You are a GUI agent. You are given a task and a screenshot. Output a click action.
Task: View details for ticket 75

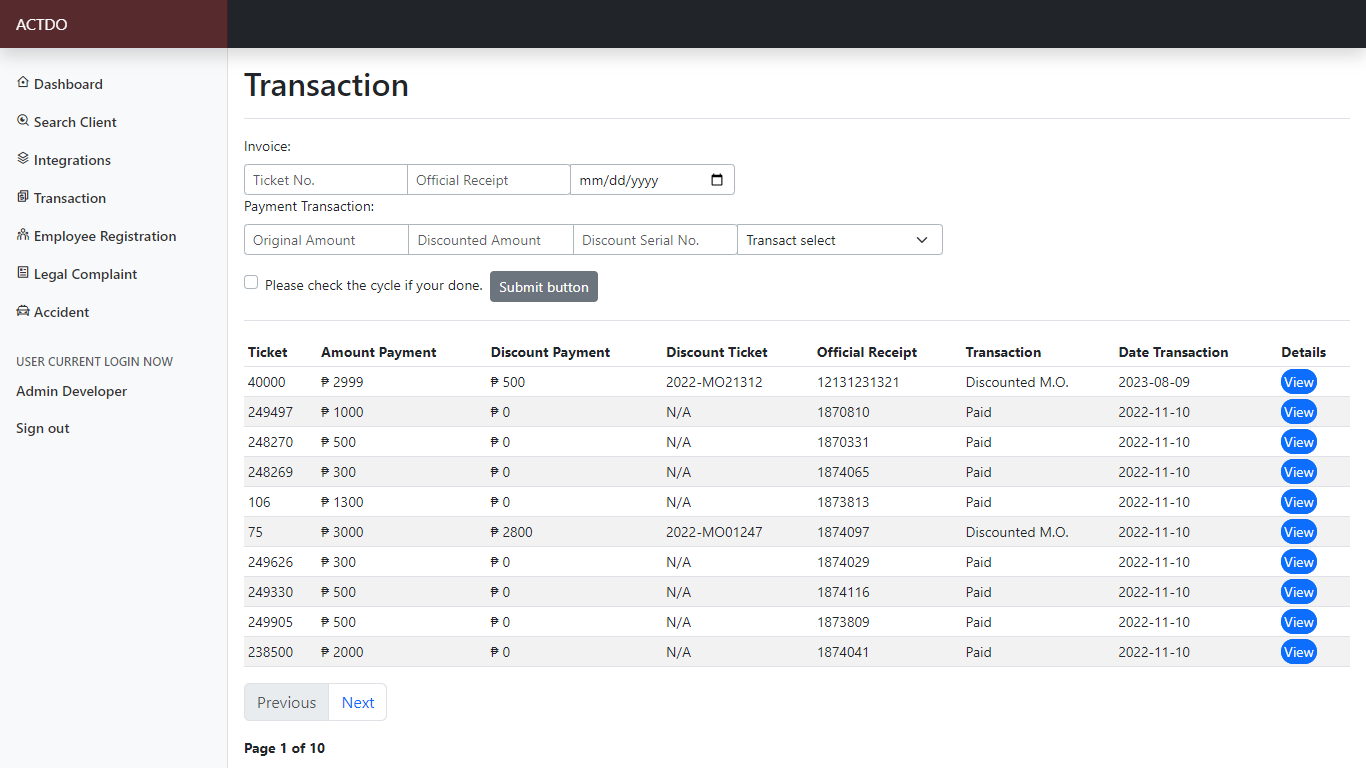(1298, 532)
